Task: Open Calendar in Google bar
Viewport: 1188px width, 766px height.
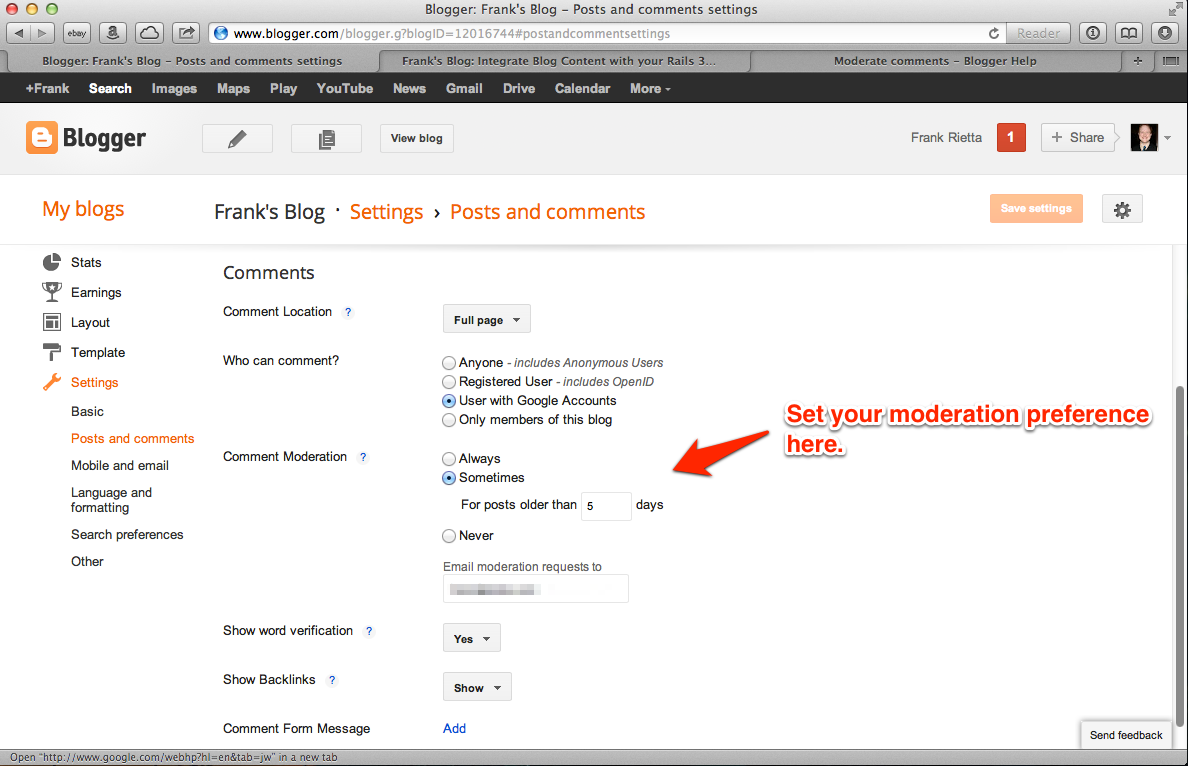Action: coord(582,89)
